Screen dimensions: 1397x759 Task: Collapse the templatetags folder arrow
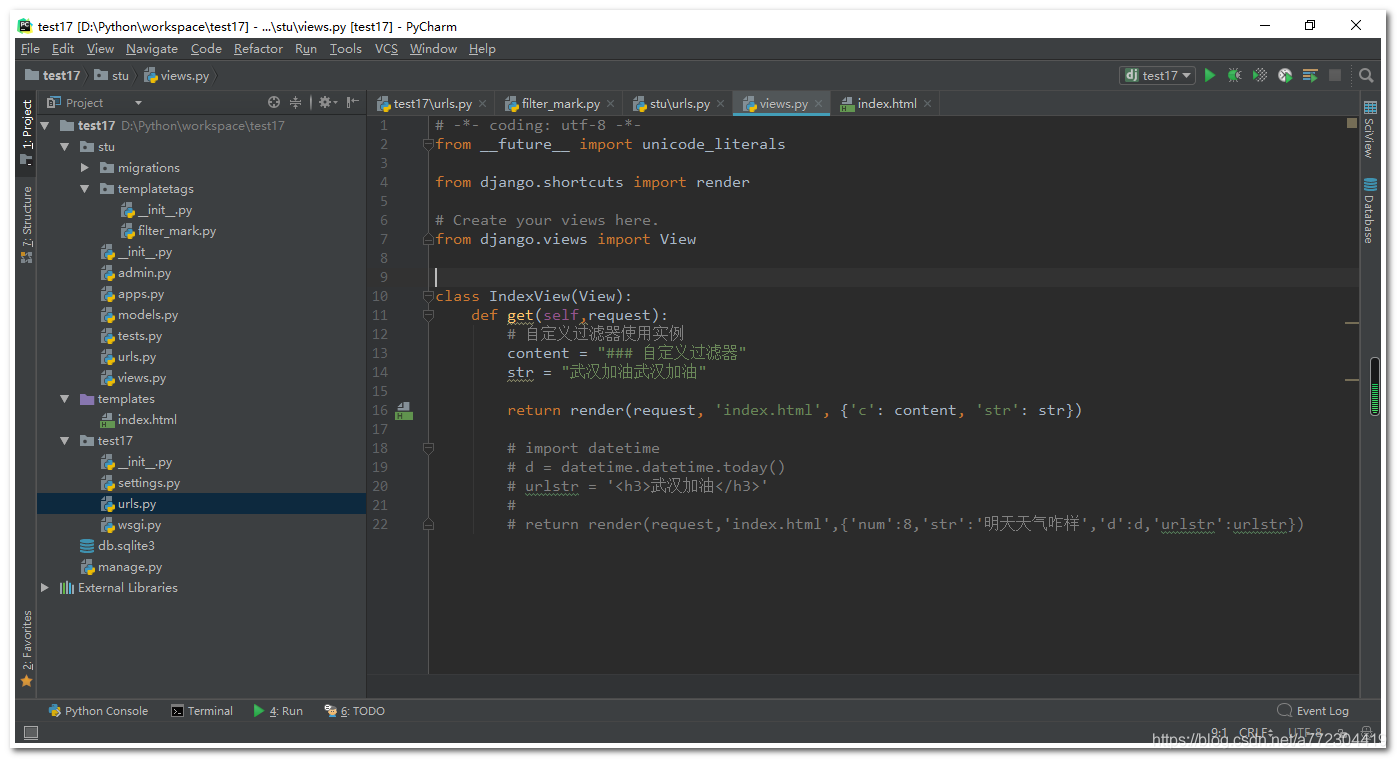click(x=85, y=189)
